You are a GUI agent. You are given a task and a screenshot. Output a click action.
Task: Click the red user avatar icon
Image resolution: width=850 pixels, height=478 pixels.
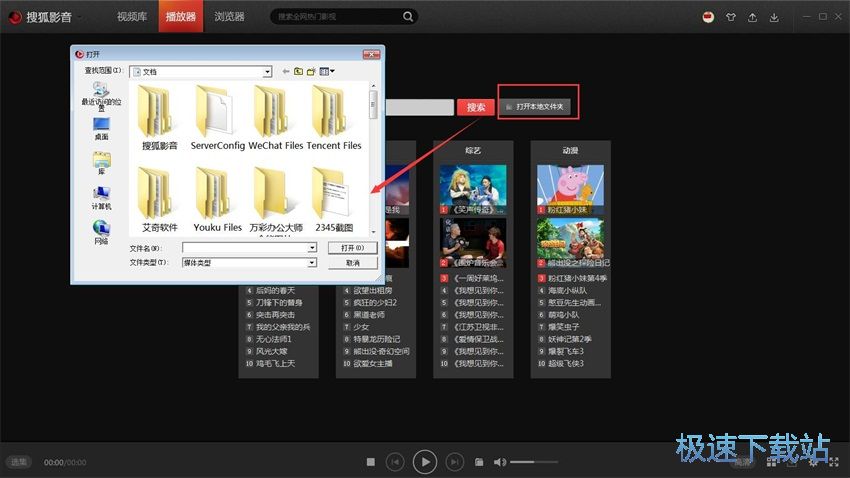(708, 17)
